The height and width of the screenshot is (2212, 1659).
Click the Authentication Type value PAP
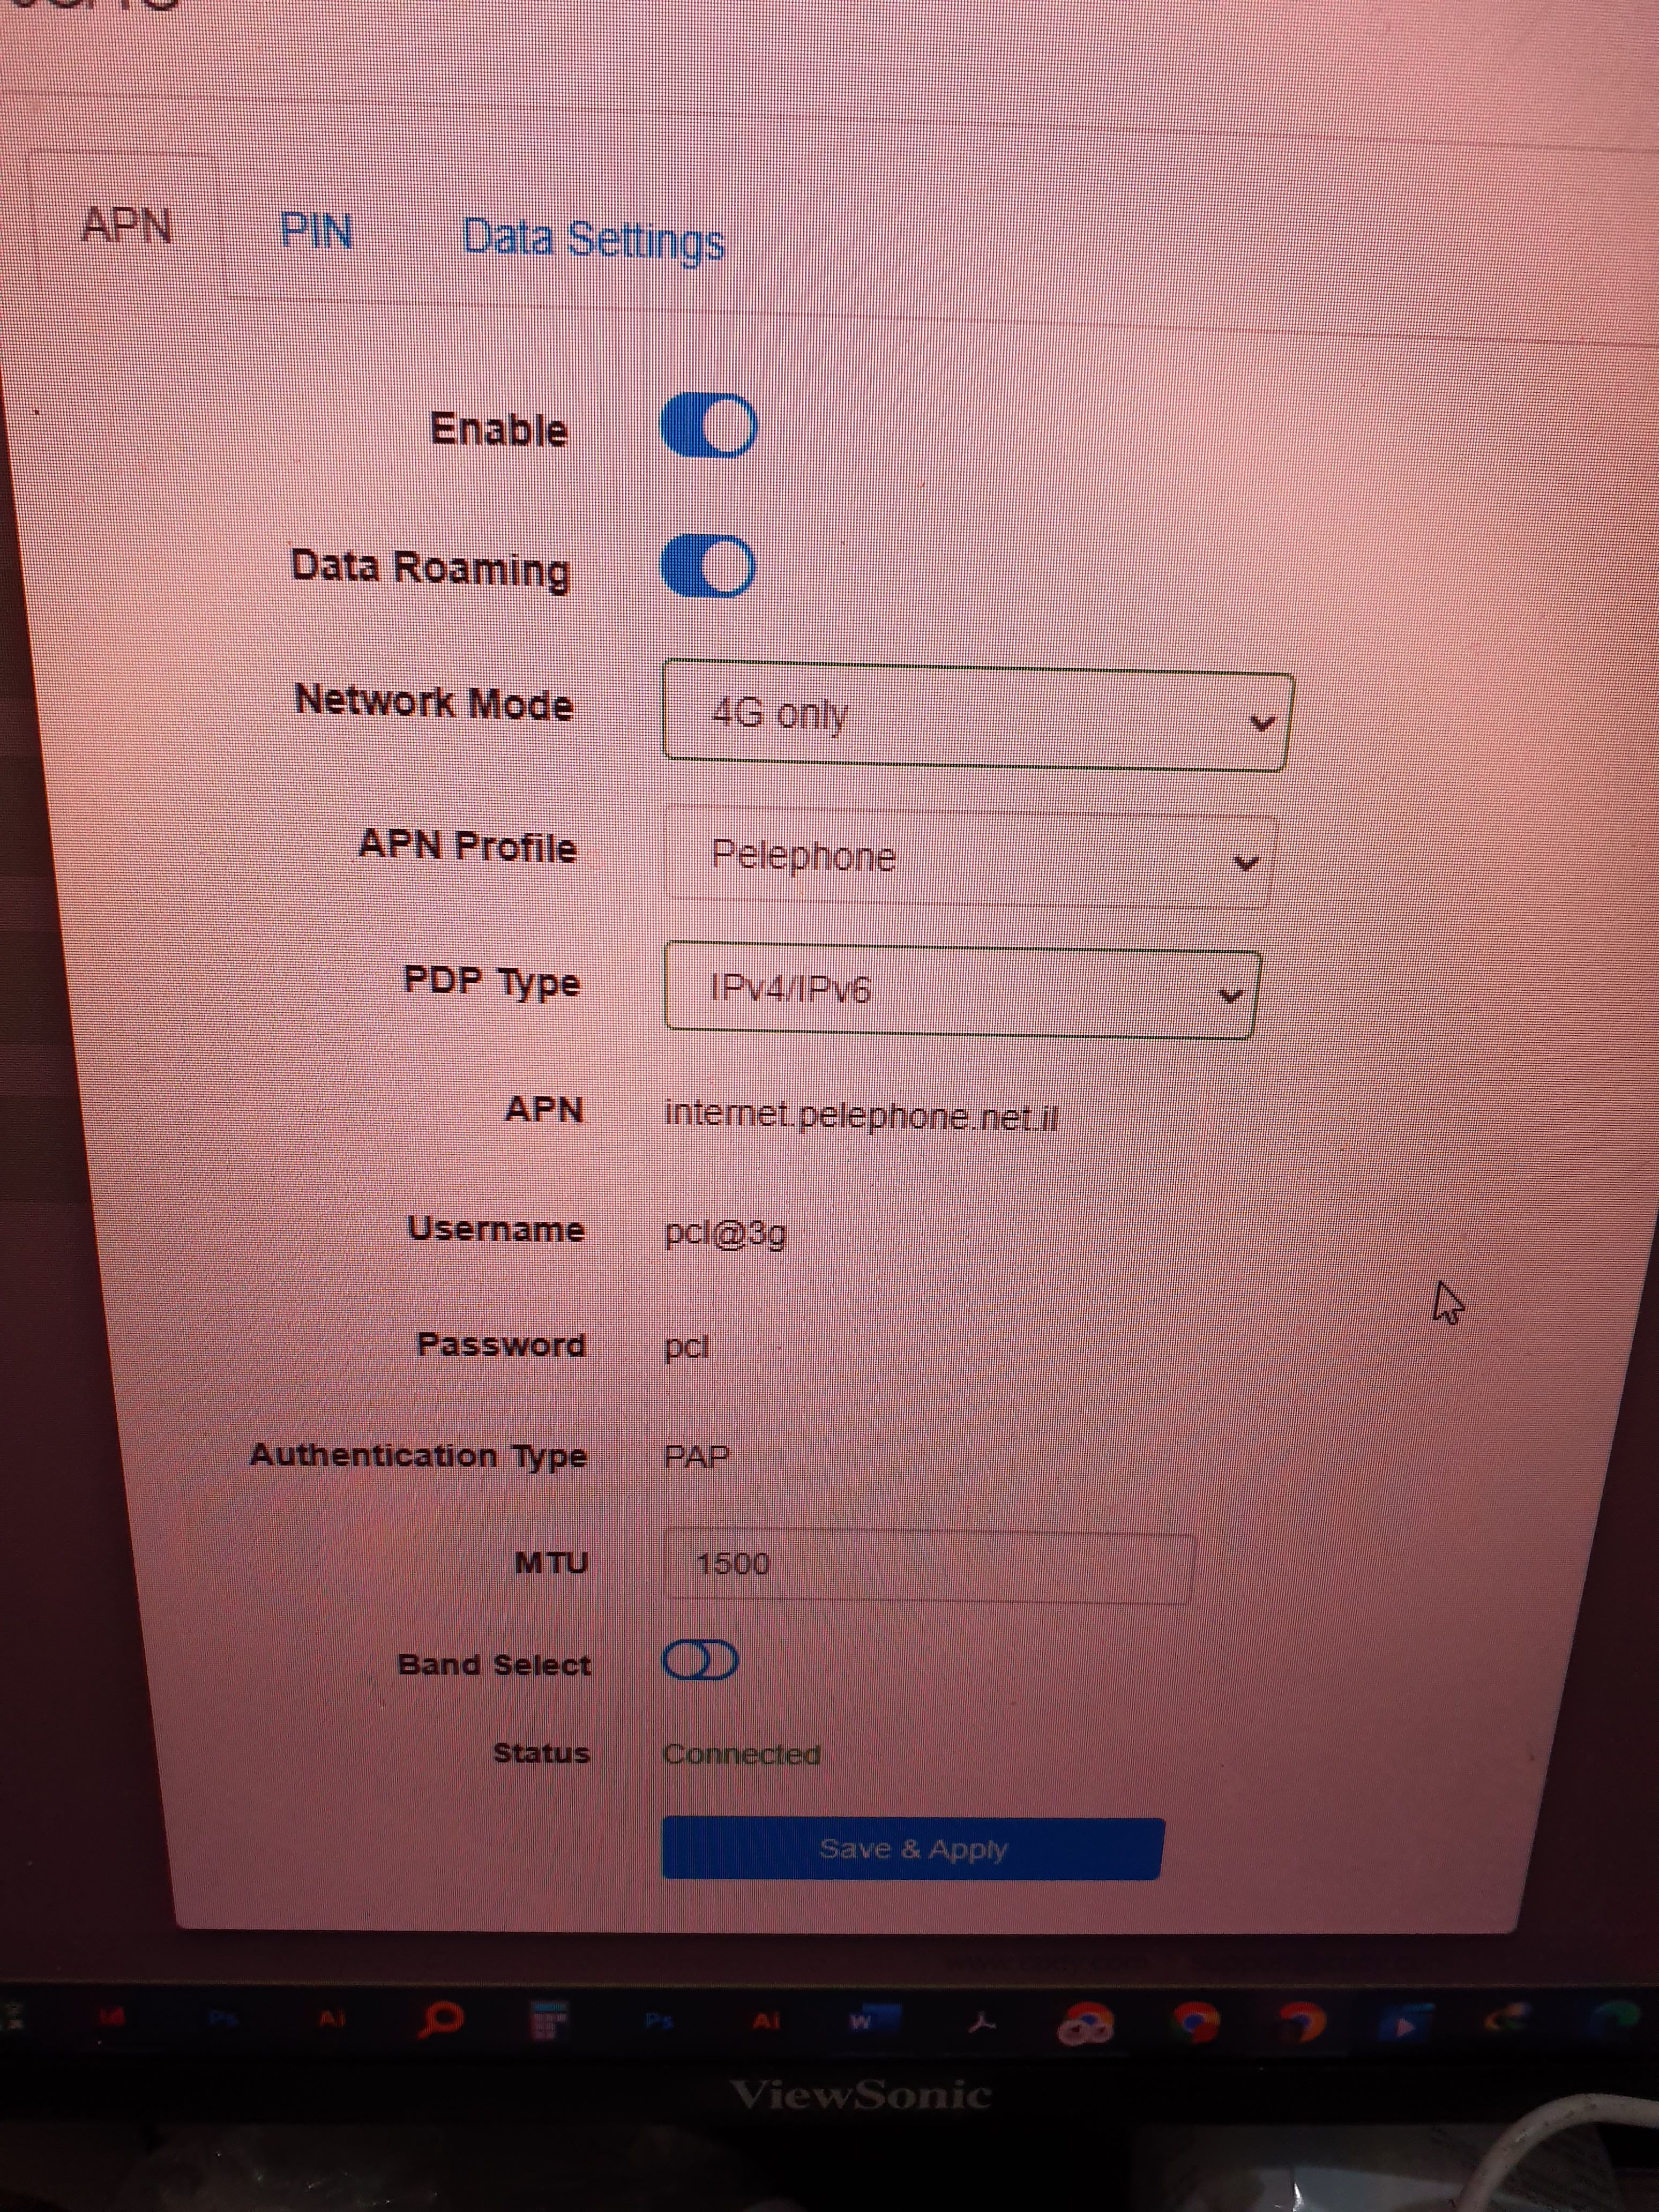point(697,1457)
